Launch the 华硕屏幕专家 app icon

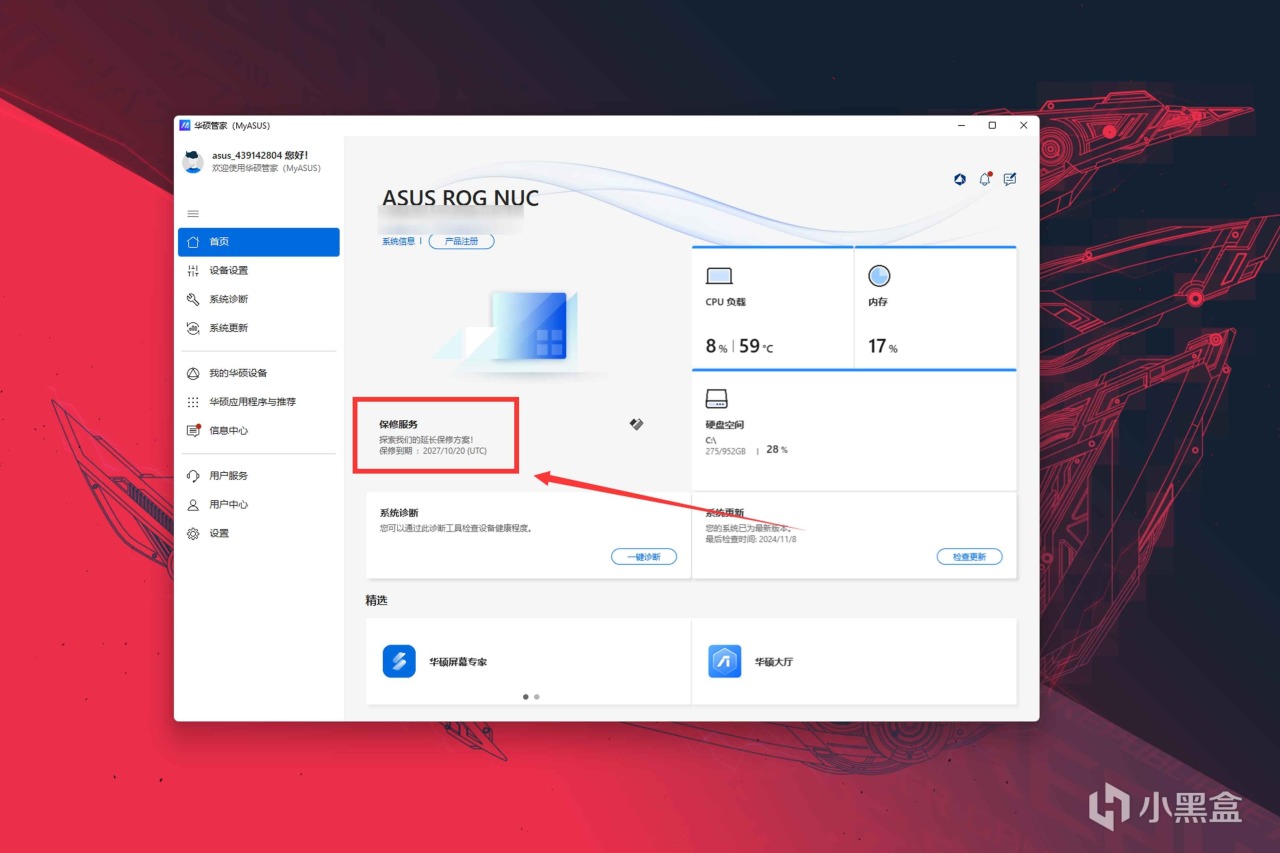399,661
